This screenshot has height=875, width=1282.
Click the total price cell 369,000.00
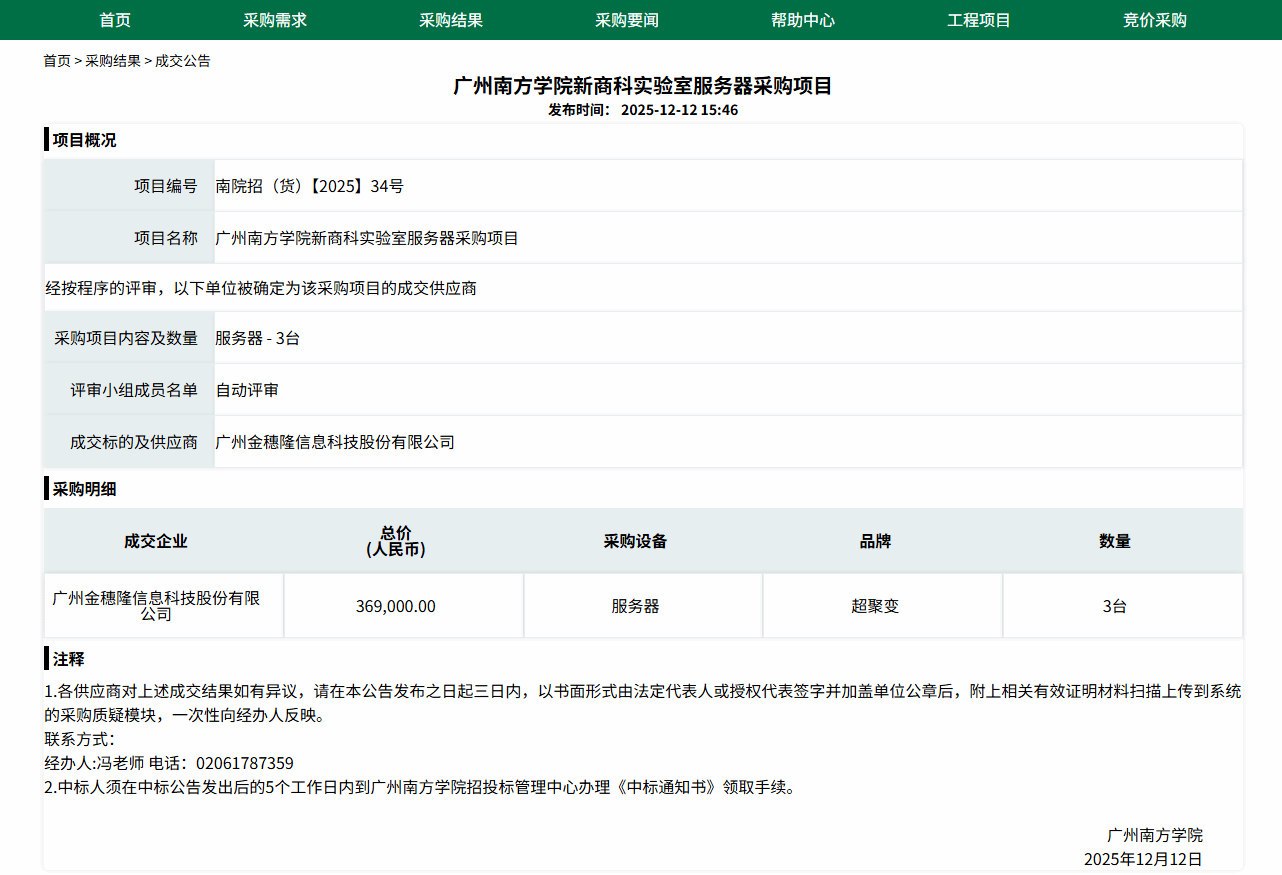coord(395,606)
